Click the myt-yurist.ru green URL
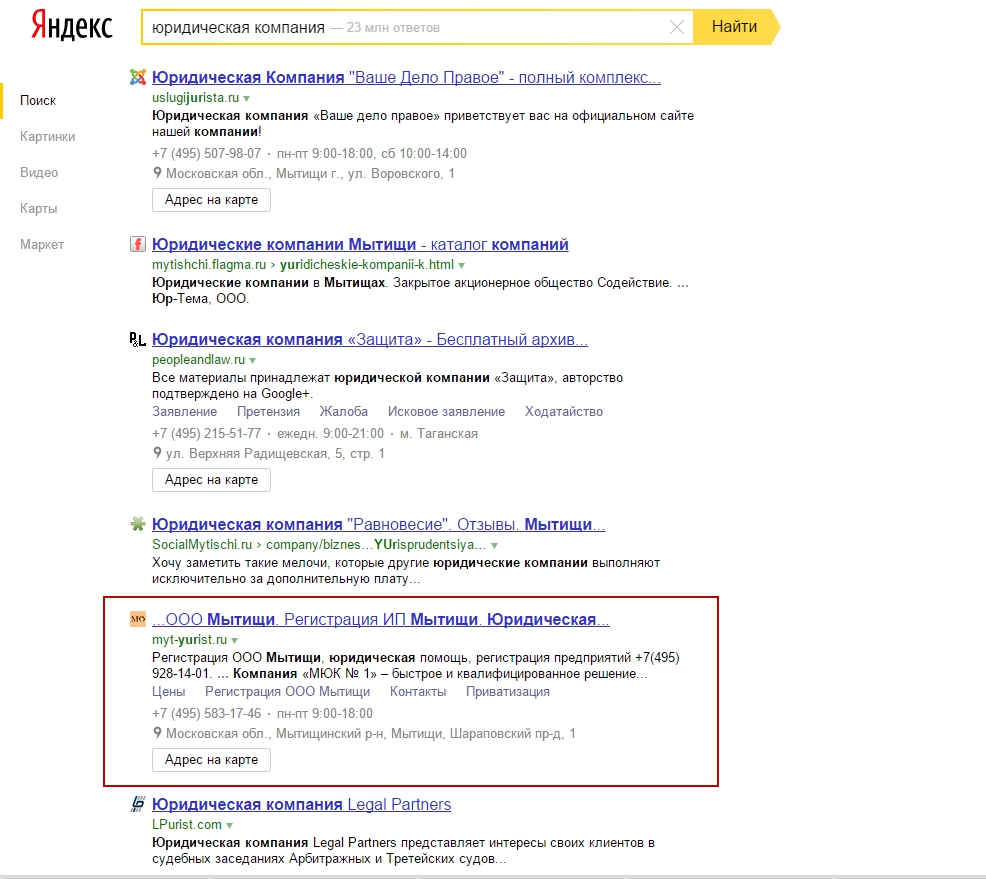Image resolution: width=986 pixels, height=879 pixels. 189,639
